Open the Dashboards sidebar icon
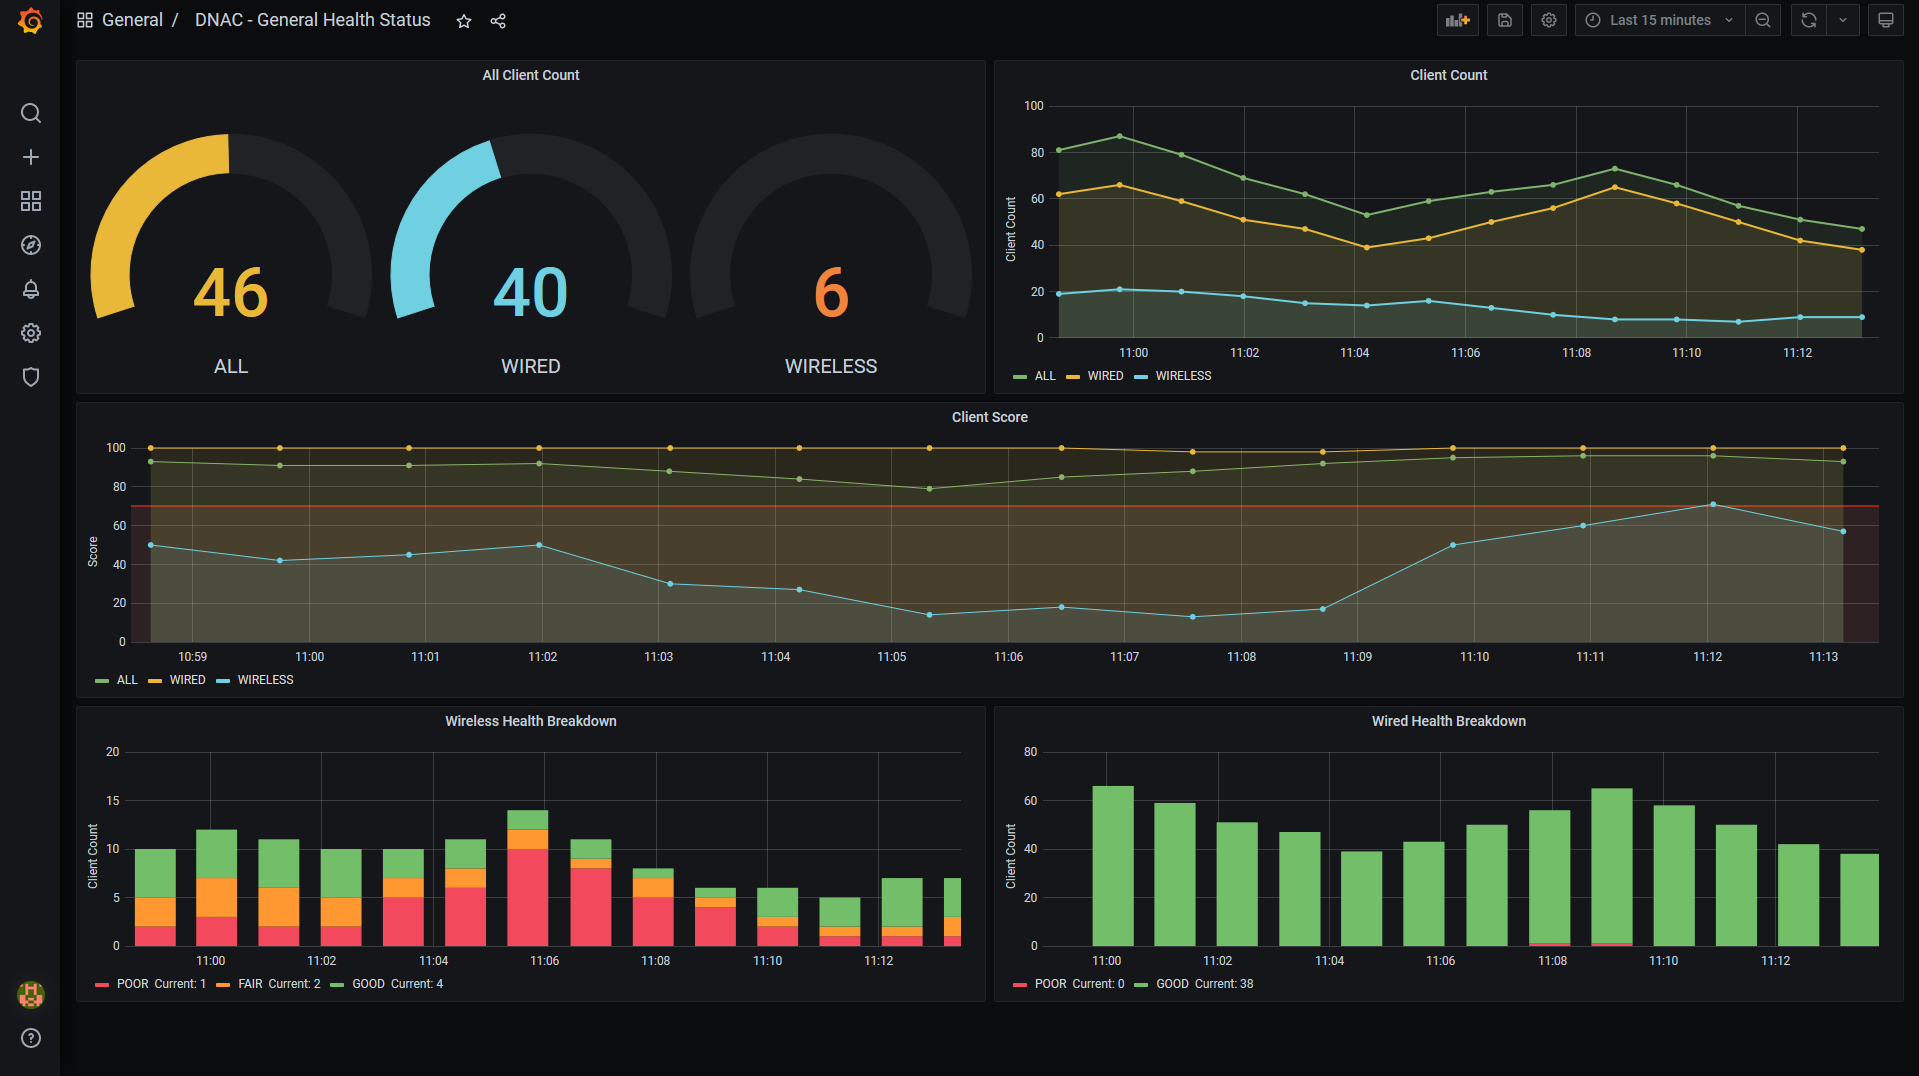1919x1076 pixels. tap(31, 201)
